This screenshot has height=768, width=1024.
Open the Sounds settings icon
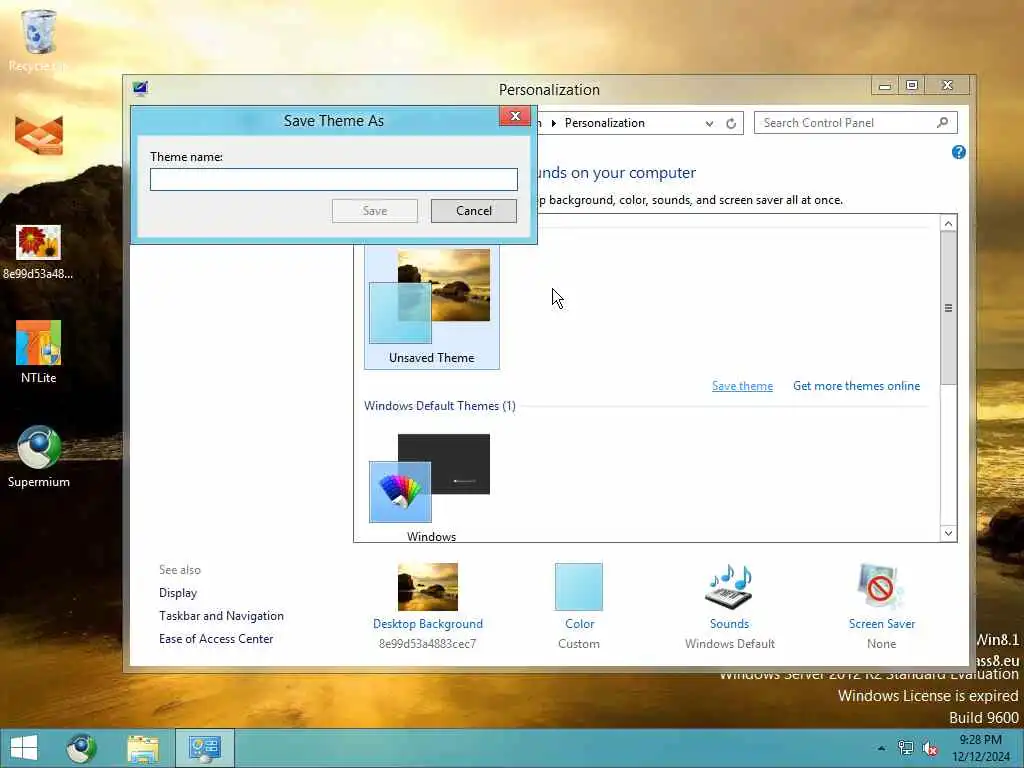click(729, 586)
